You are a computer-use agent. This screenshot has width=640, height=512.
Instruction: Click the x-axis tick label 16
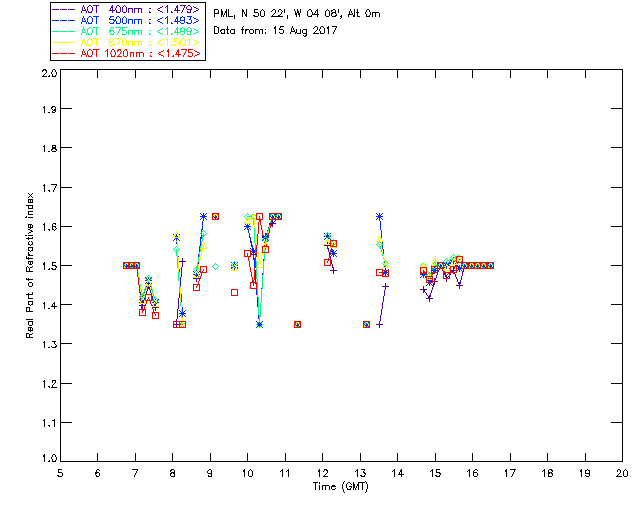tap(472, 473)
